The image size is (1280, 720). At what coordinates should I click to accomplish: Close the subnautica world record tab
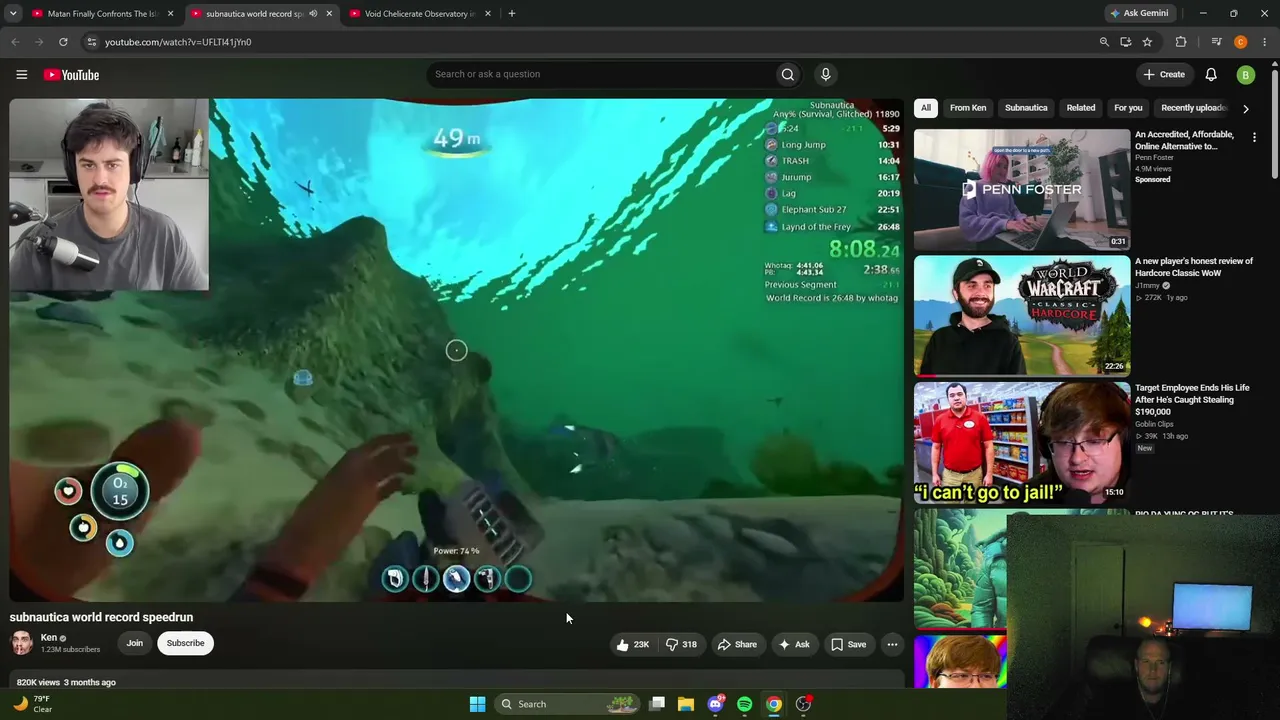click(329, 14)
